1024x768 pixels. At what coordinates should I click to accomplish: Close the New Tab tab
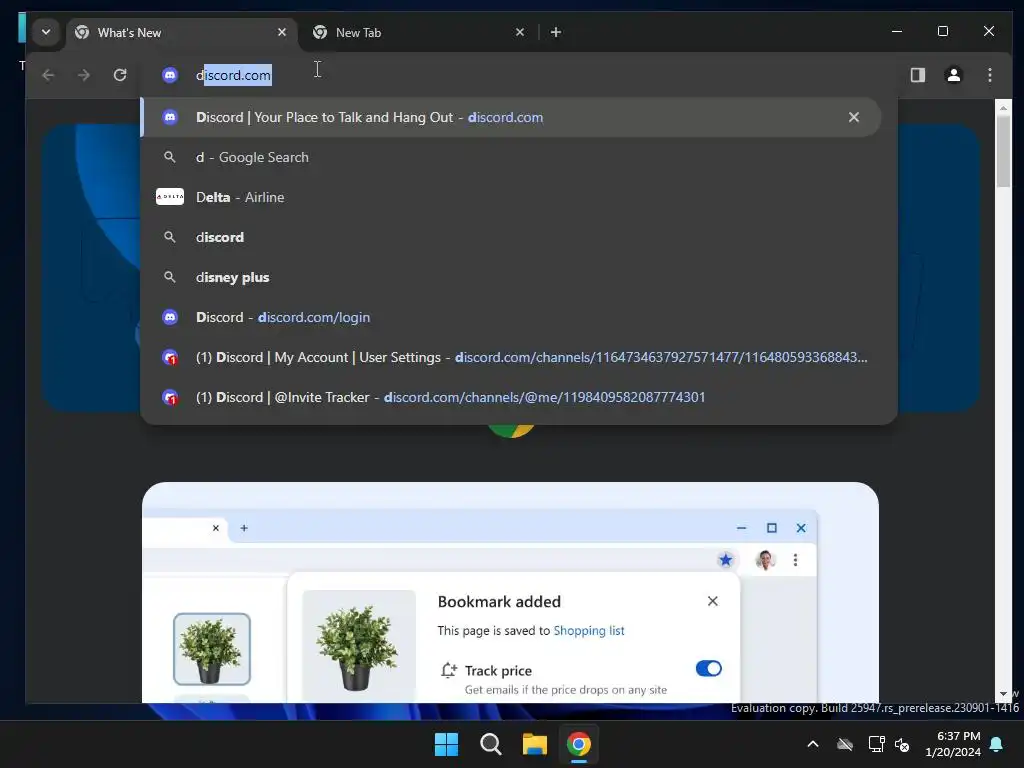point(520,32)
